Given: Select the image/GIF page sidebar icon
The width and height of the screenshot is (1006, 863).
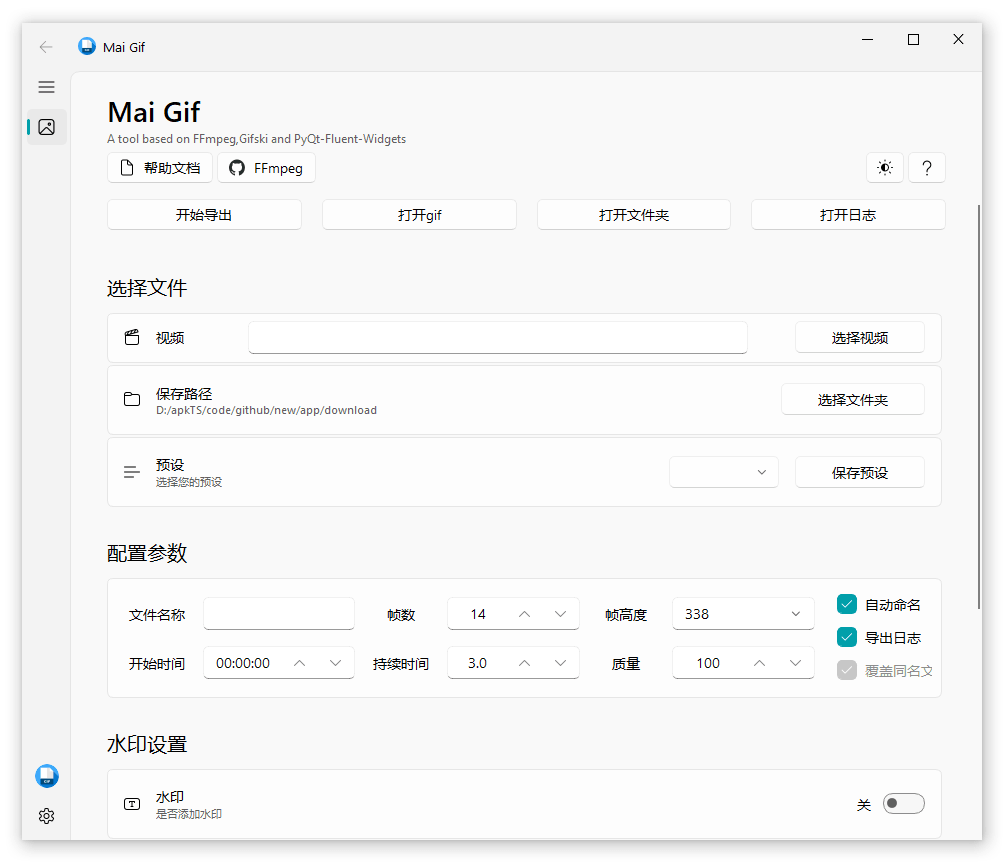Looking at the screenshot, I should 46,127.
